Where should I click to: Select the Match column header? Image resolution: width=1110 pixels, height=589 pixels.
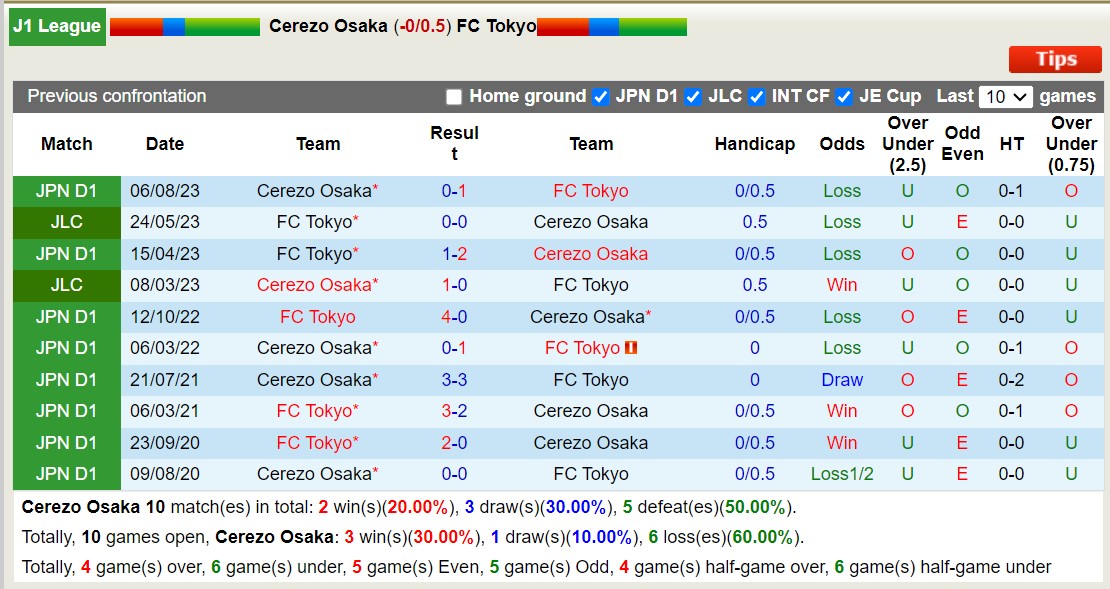(66, 144)
